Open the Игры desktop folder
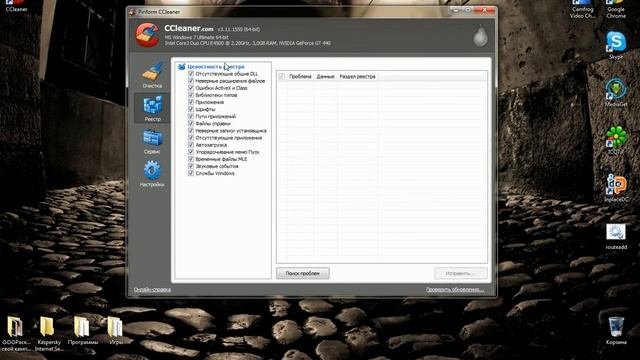 pos(116,331)
